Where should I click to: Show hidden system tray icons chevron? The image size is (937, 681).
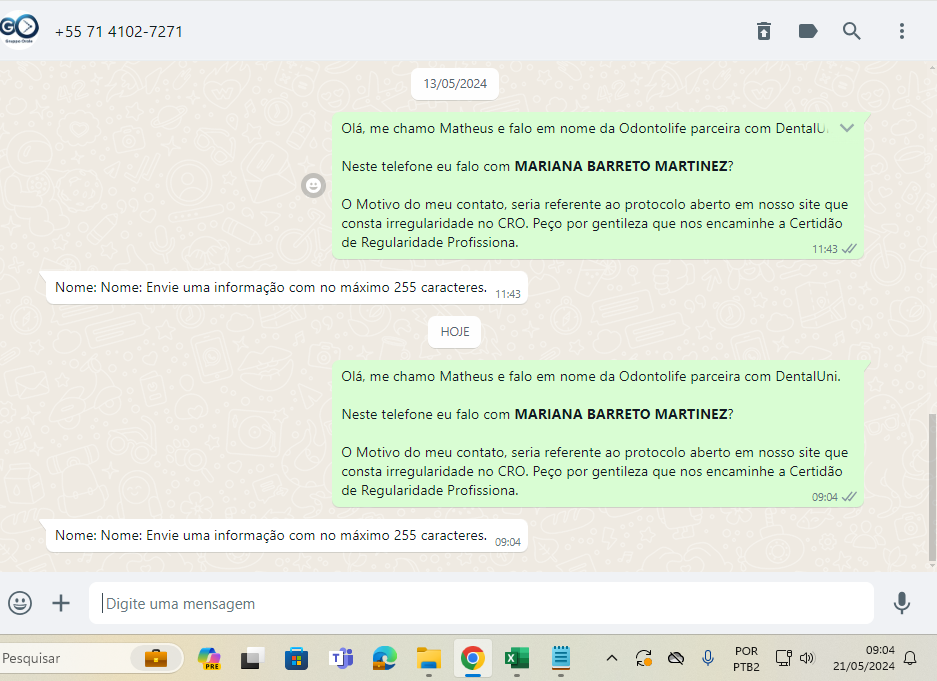pos(612,658)
